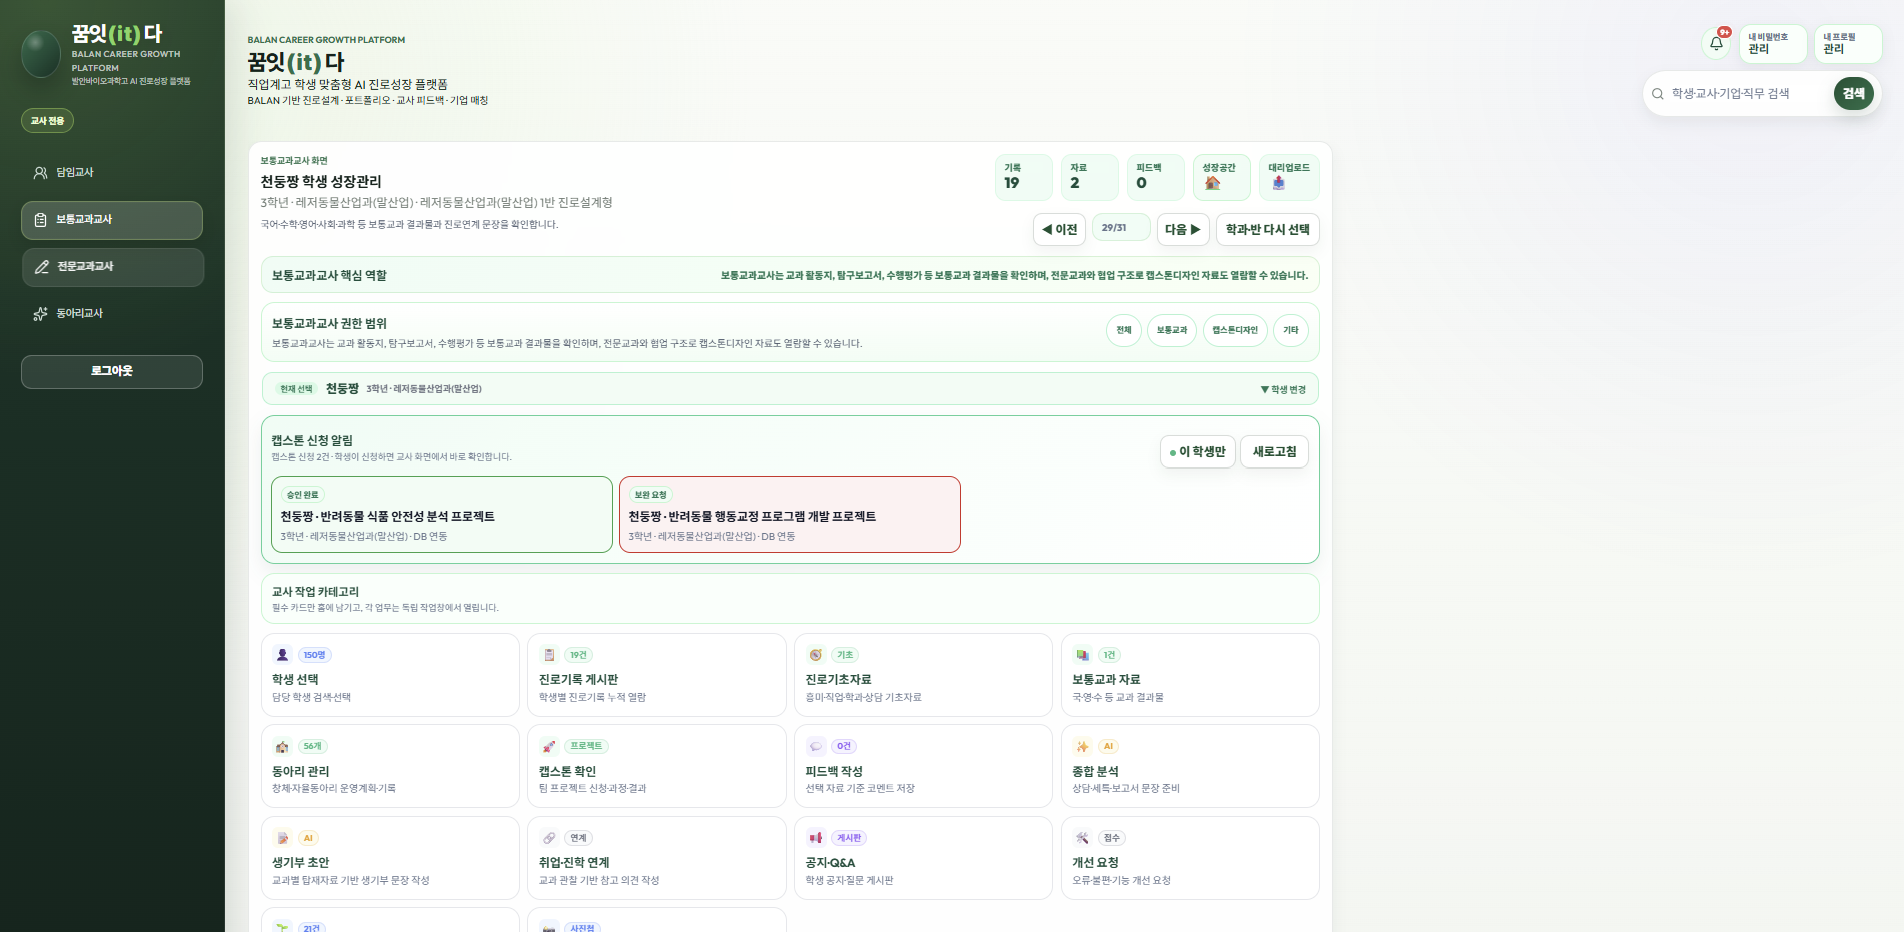Click the 기초 badge on 진로기초자료
This screenshot has width=1904, height=932.
point(845,655)
